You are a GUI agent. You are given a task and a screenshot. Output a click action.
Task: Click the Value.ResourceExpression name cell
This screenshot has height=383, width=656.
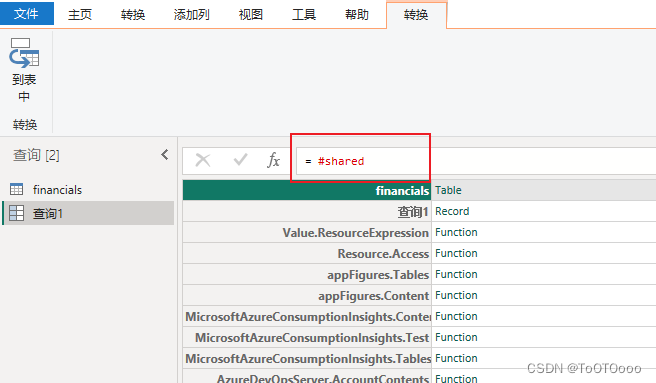307,232
